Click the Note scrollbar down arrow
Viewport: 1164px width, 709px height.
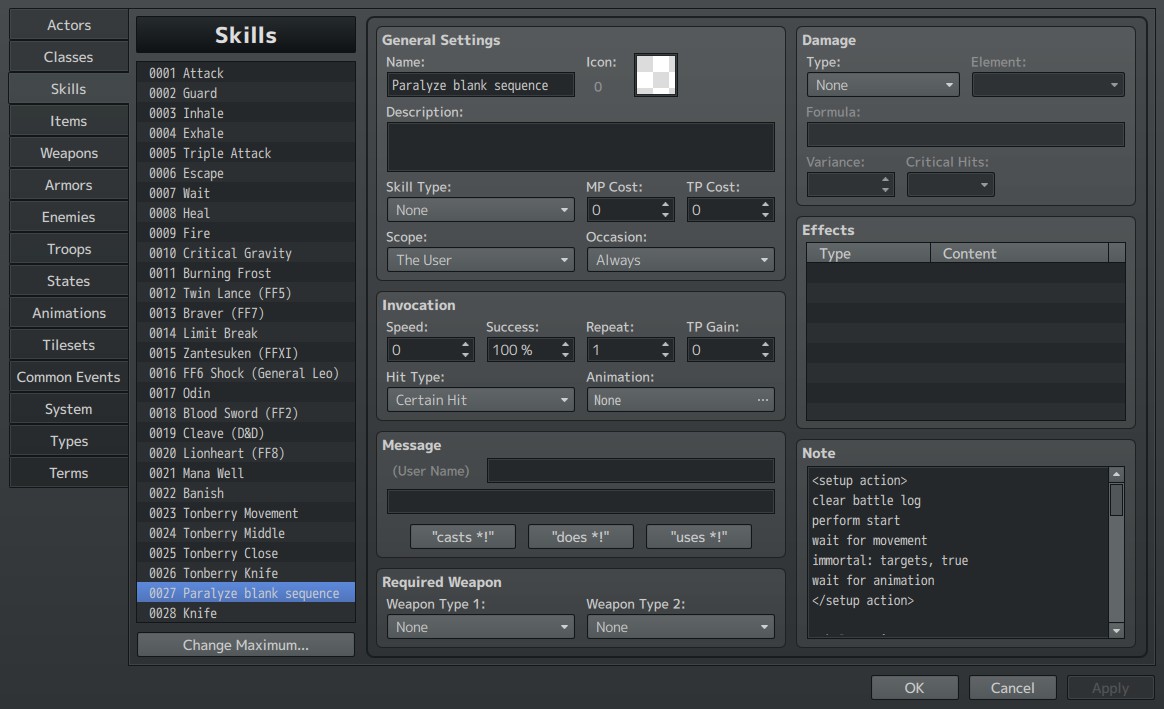1116,630
